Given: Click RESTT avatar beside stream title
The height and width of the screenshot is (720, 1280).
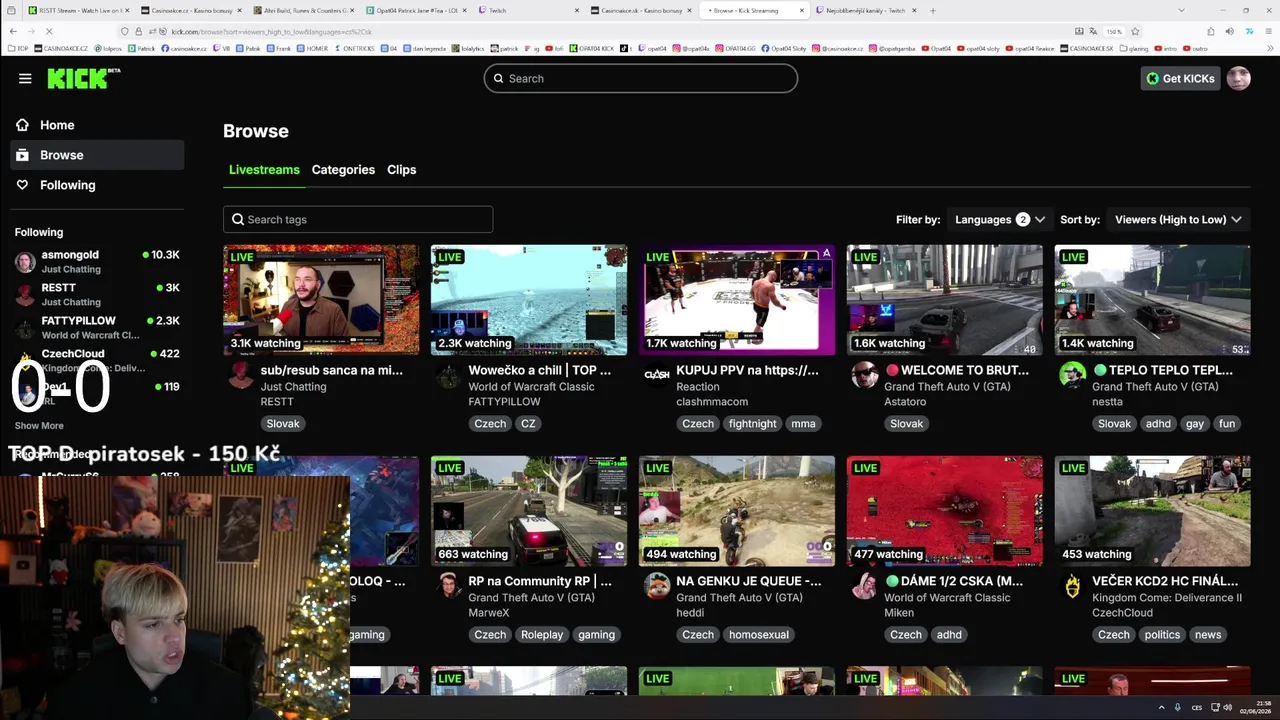Looking at the screenshot, I should pos(241,375).
